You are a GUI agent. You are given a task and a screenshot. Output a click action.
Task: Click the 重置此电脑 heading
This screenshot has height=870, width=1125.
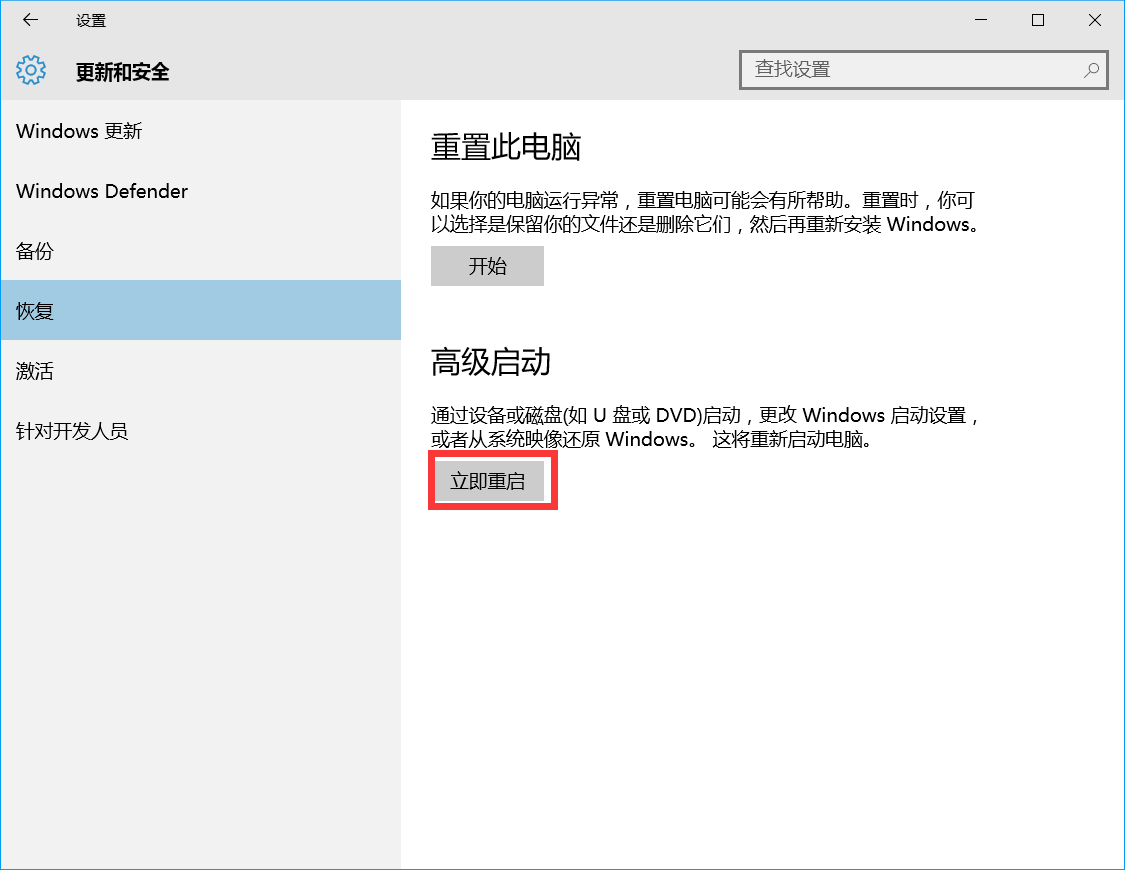pyautogui.click(x=506, y=147)
